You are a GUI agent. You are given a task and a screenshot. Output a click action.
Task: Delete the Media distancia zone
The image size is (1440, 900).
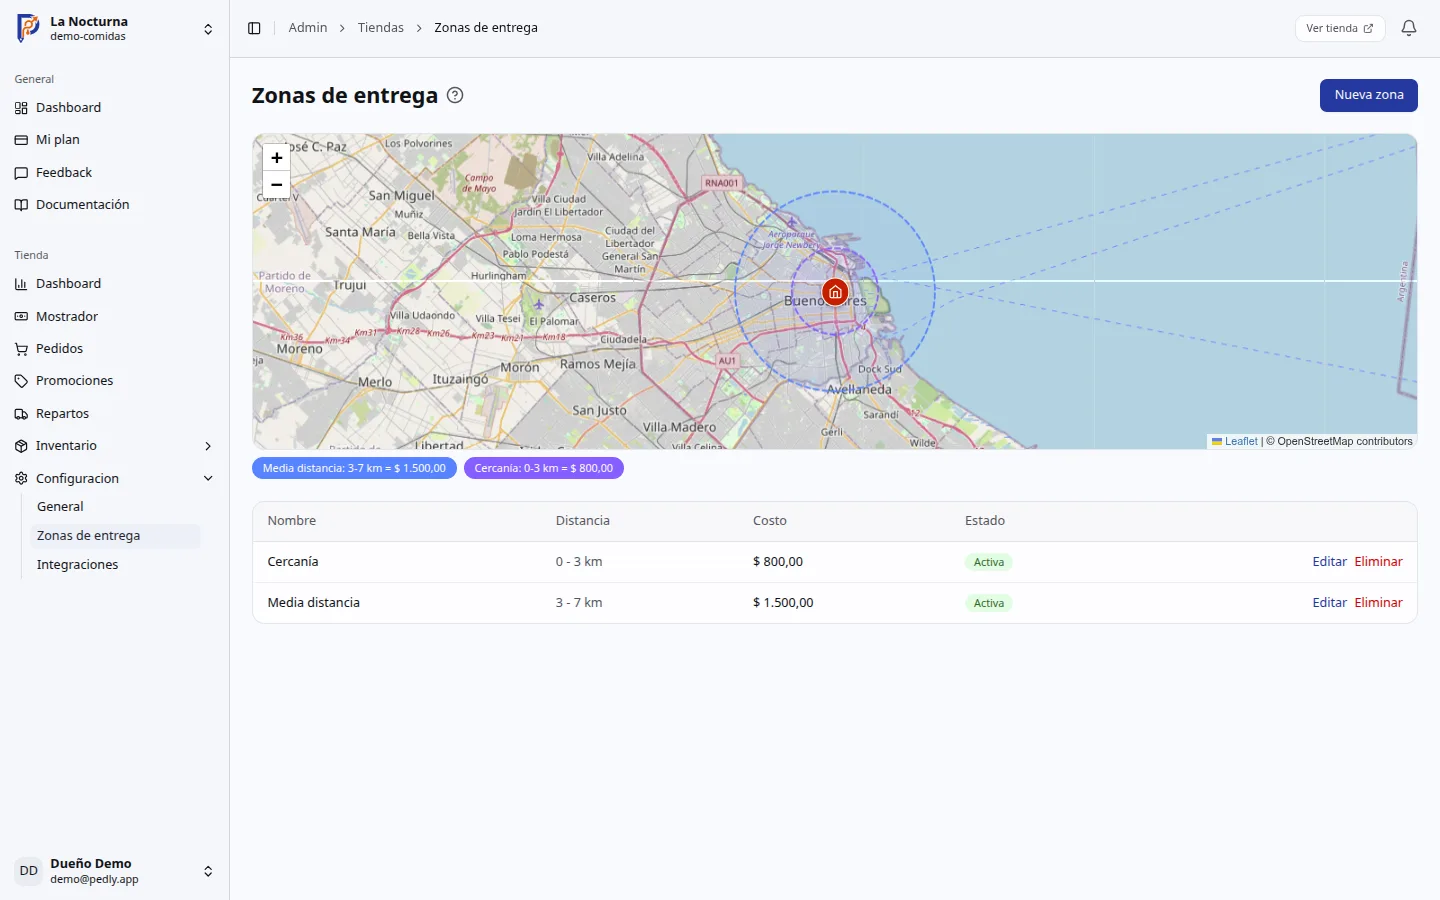1378,603
